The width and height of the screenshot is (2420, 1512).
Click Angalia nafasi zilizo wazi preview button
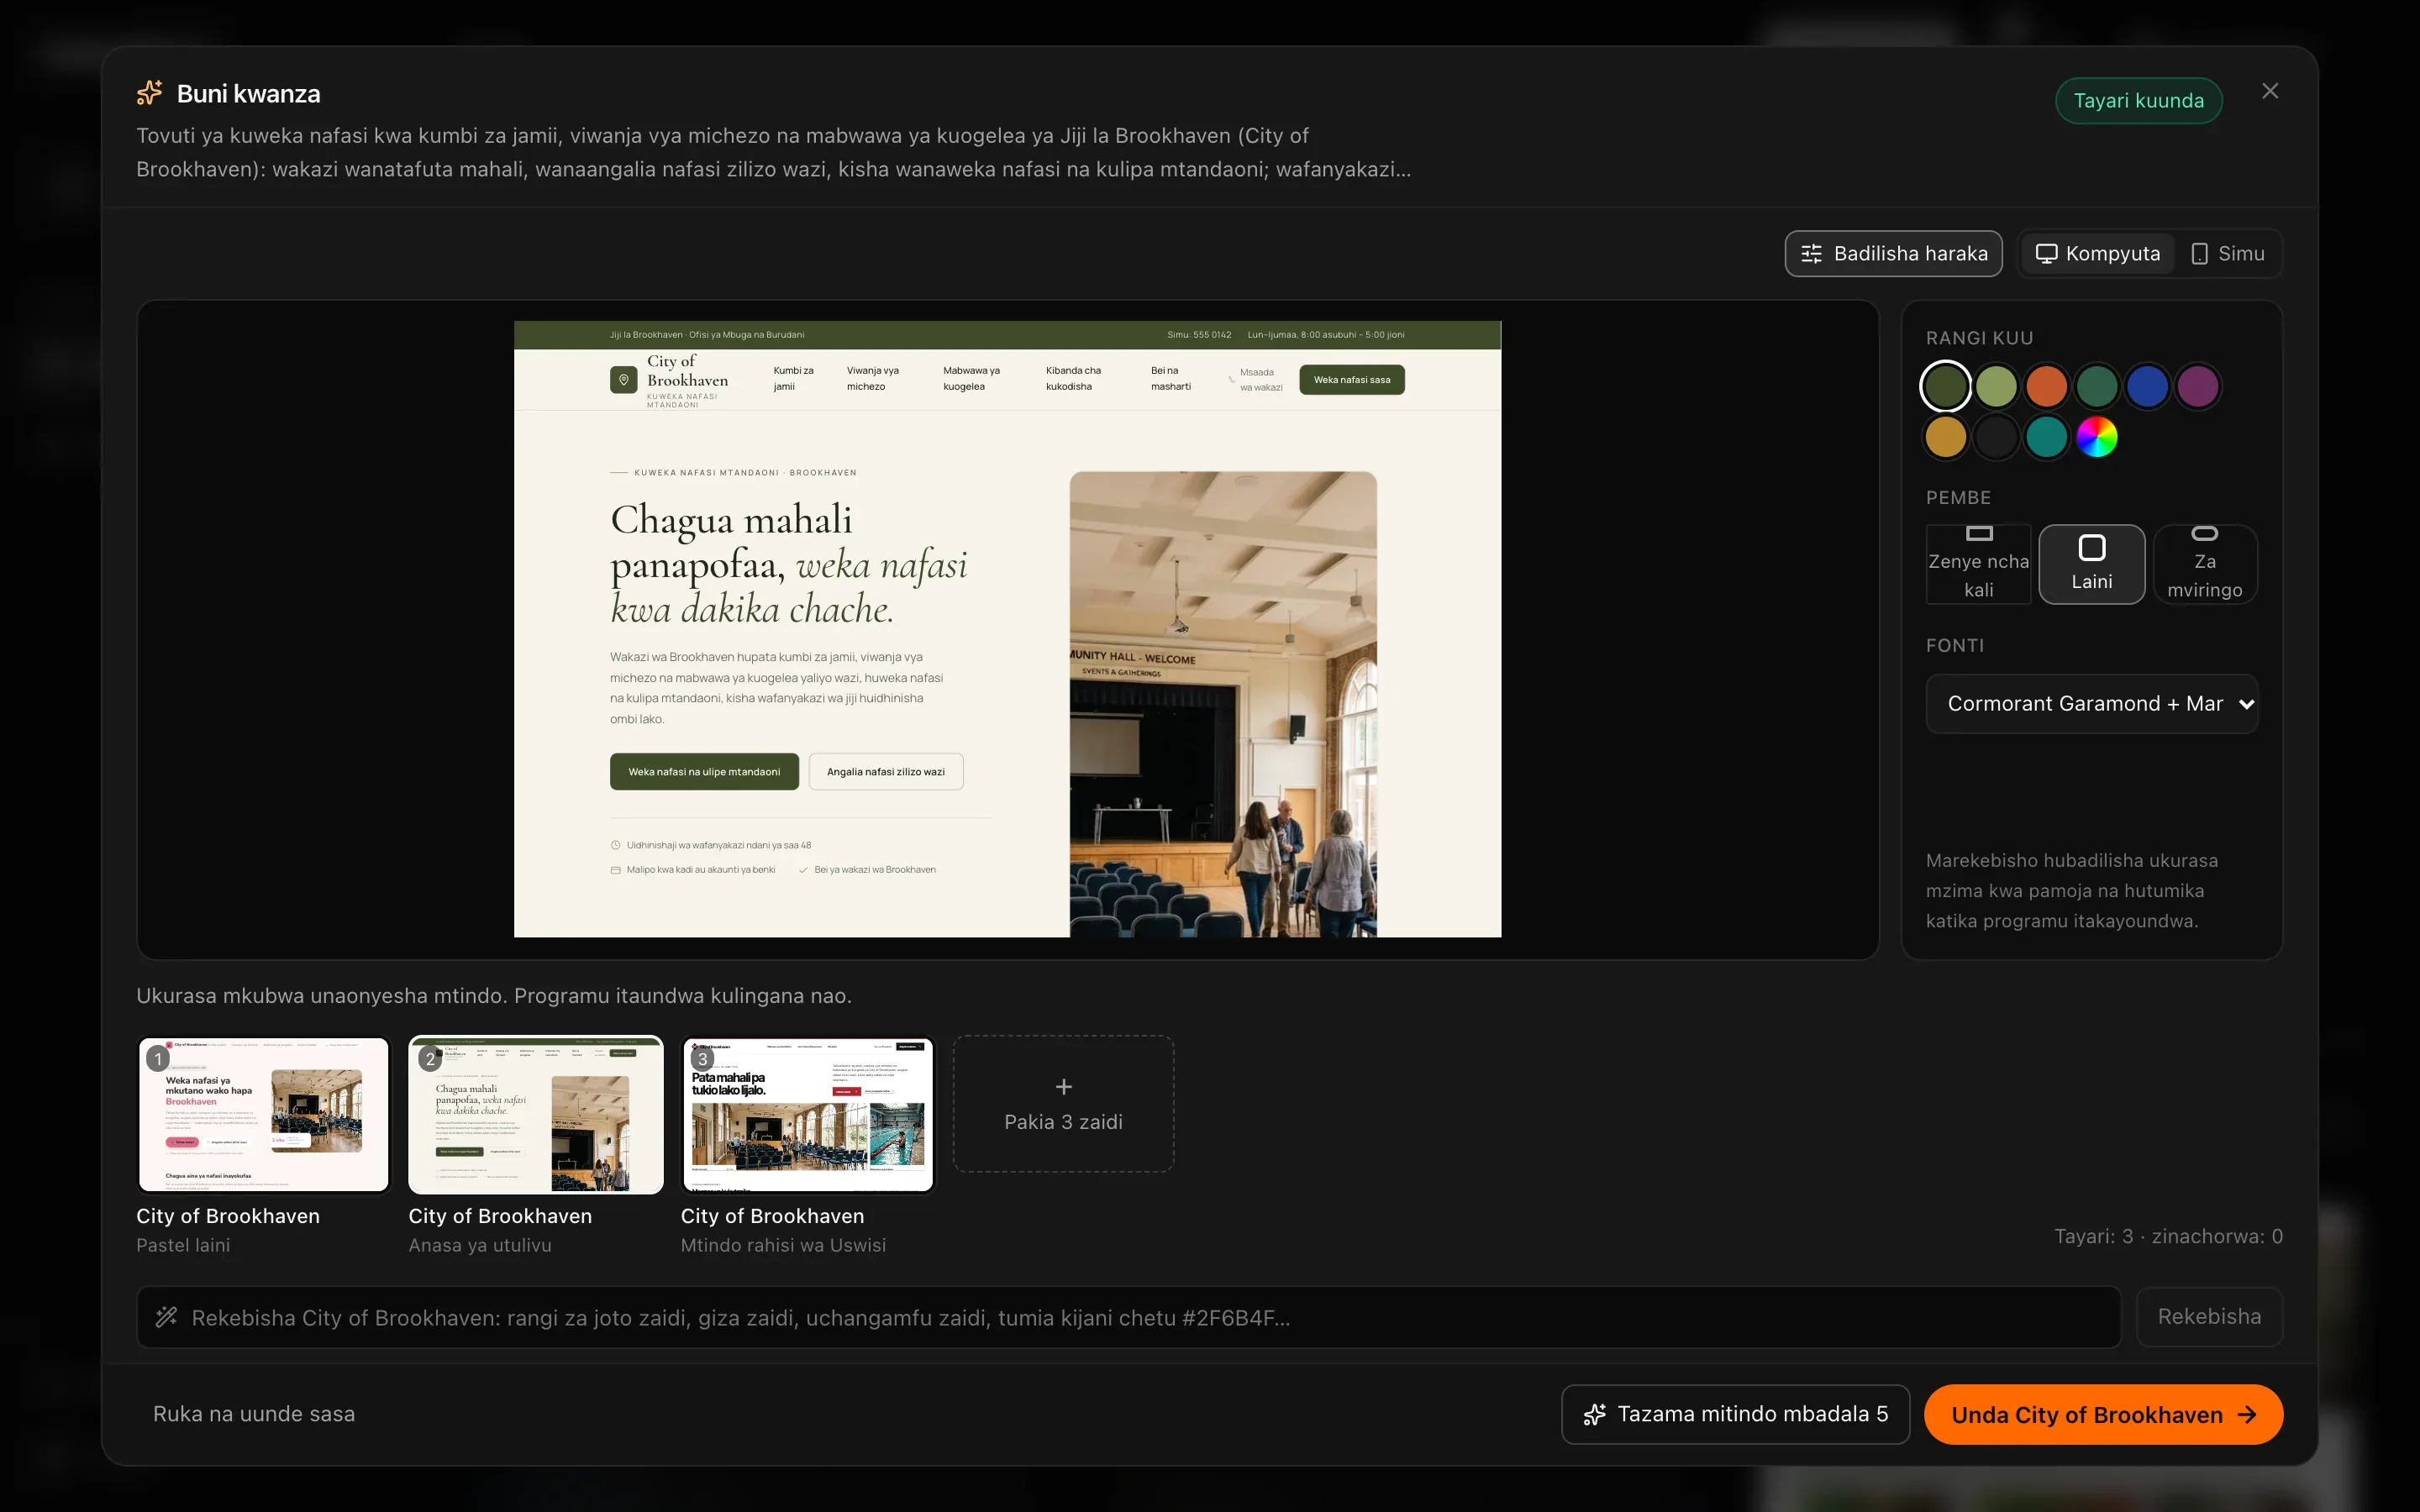[x=885, y=772]
